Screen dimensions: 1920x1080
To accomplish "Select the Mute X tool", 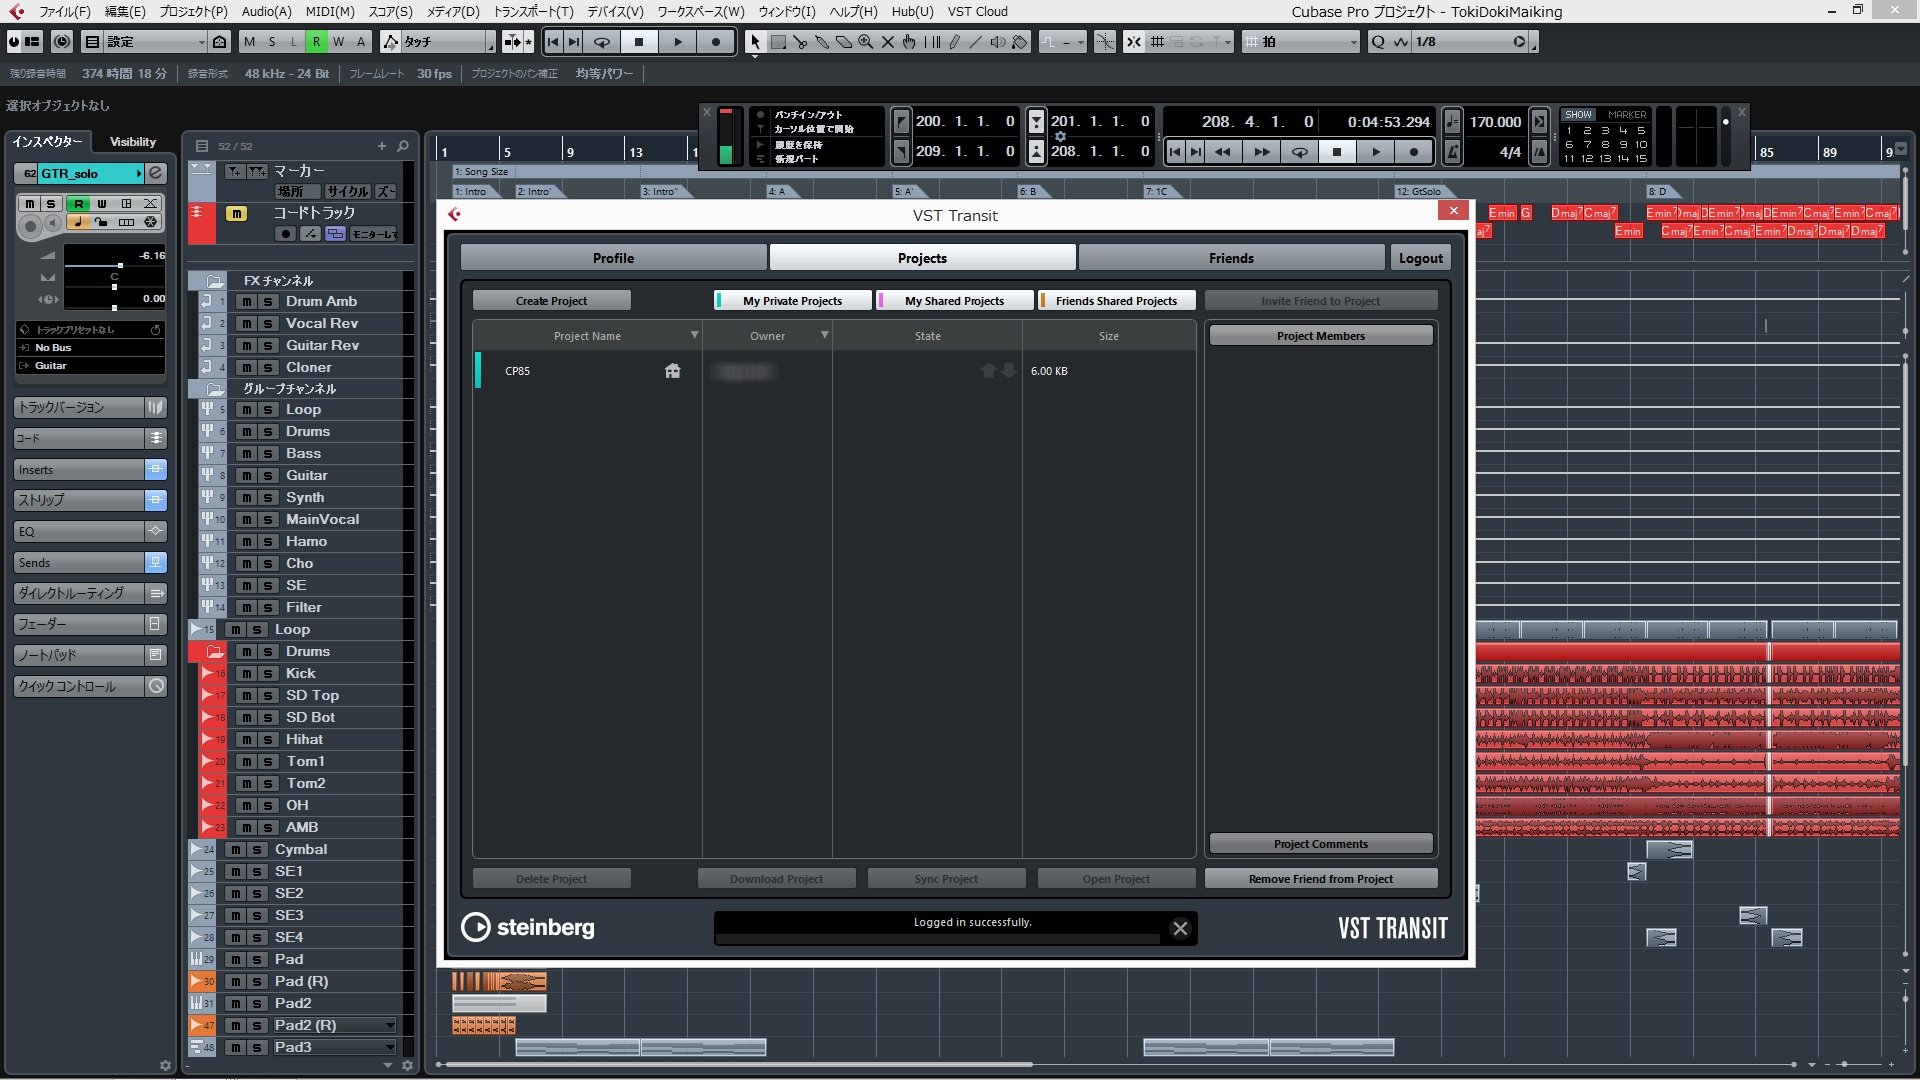I will (888, 42).
